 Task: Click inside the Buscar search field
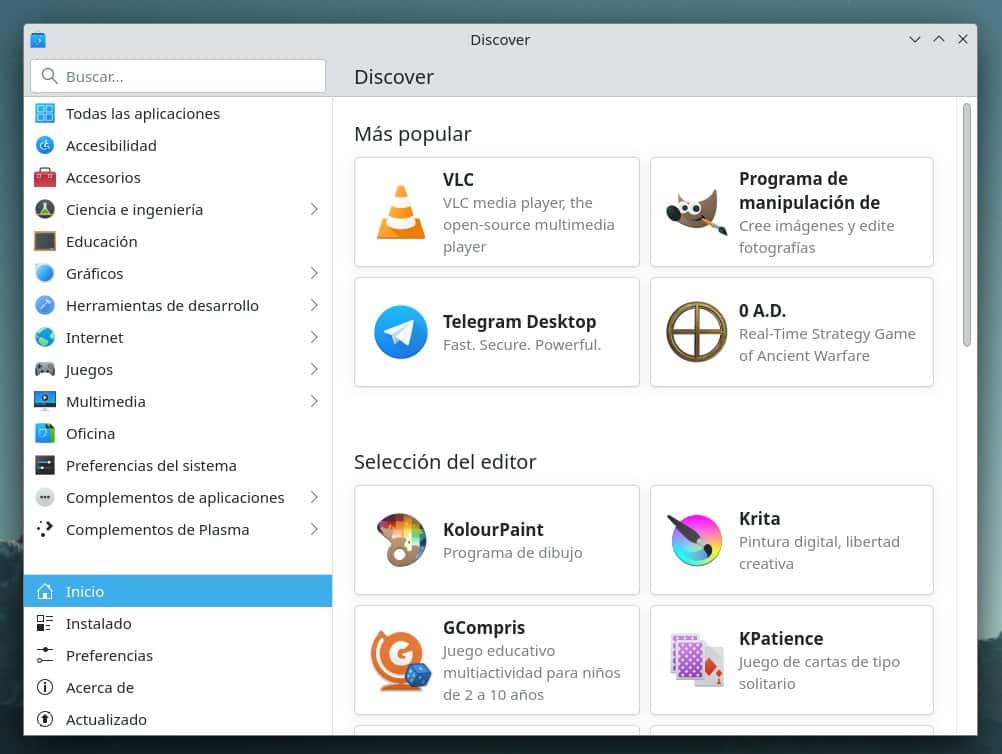click(x=177, y=76)
